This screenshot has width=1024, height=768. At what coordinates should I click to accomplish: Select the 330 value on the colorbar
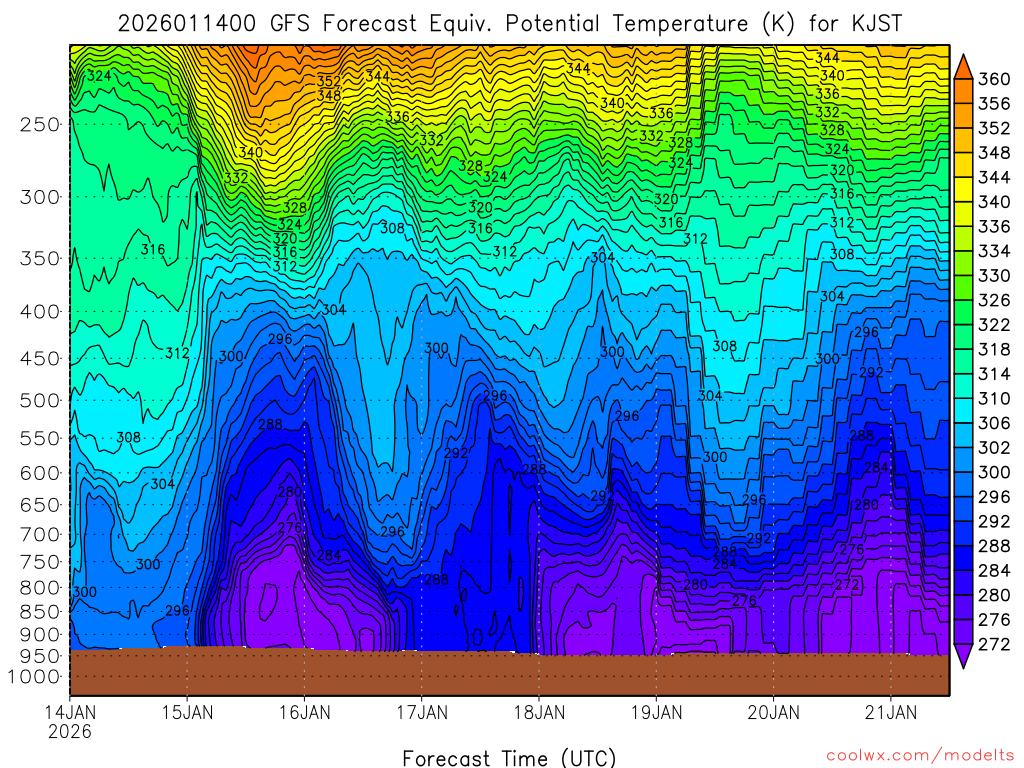(994, 276)
